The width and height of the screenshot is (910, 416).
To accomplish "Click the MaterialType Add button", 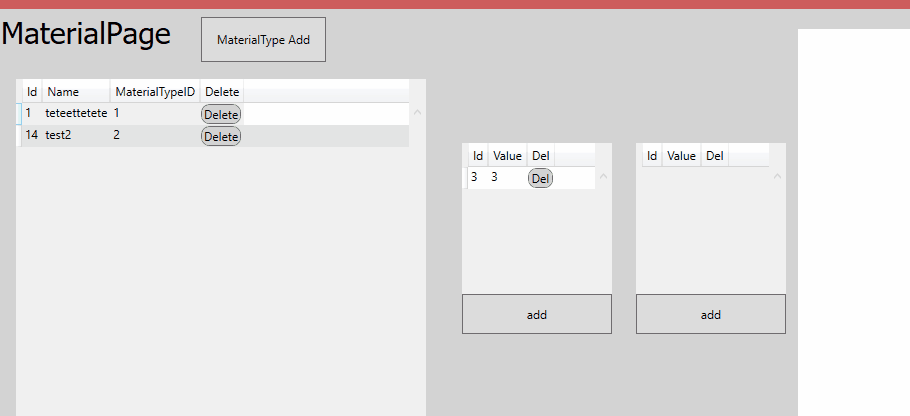I will click(x=263, y=40).
